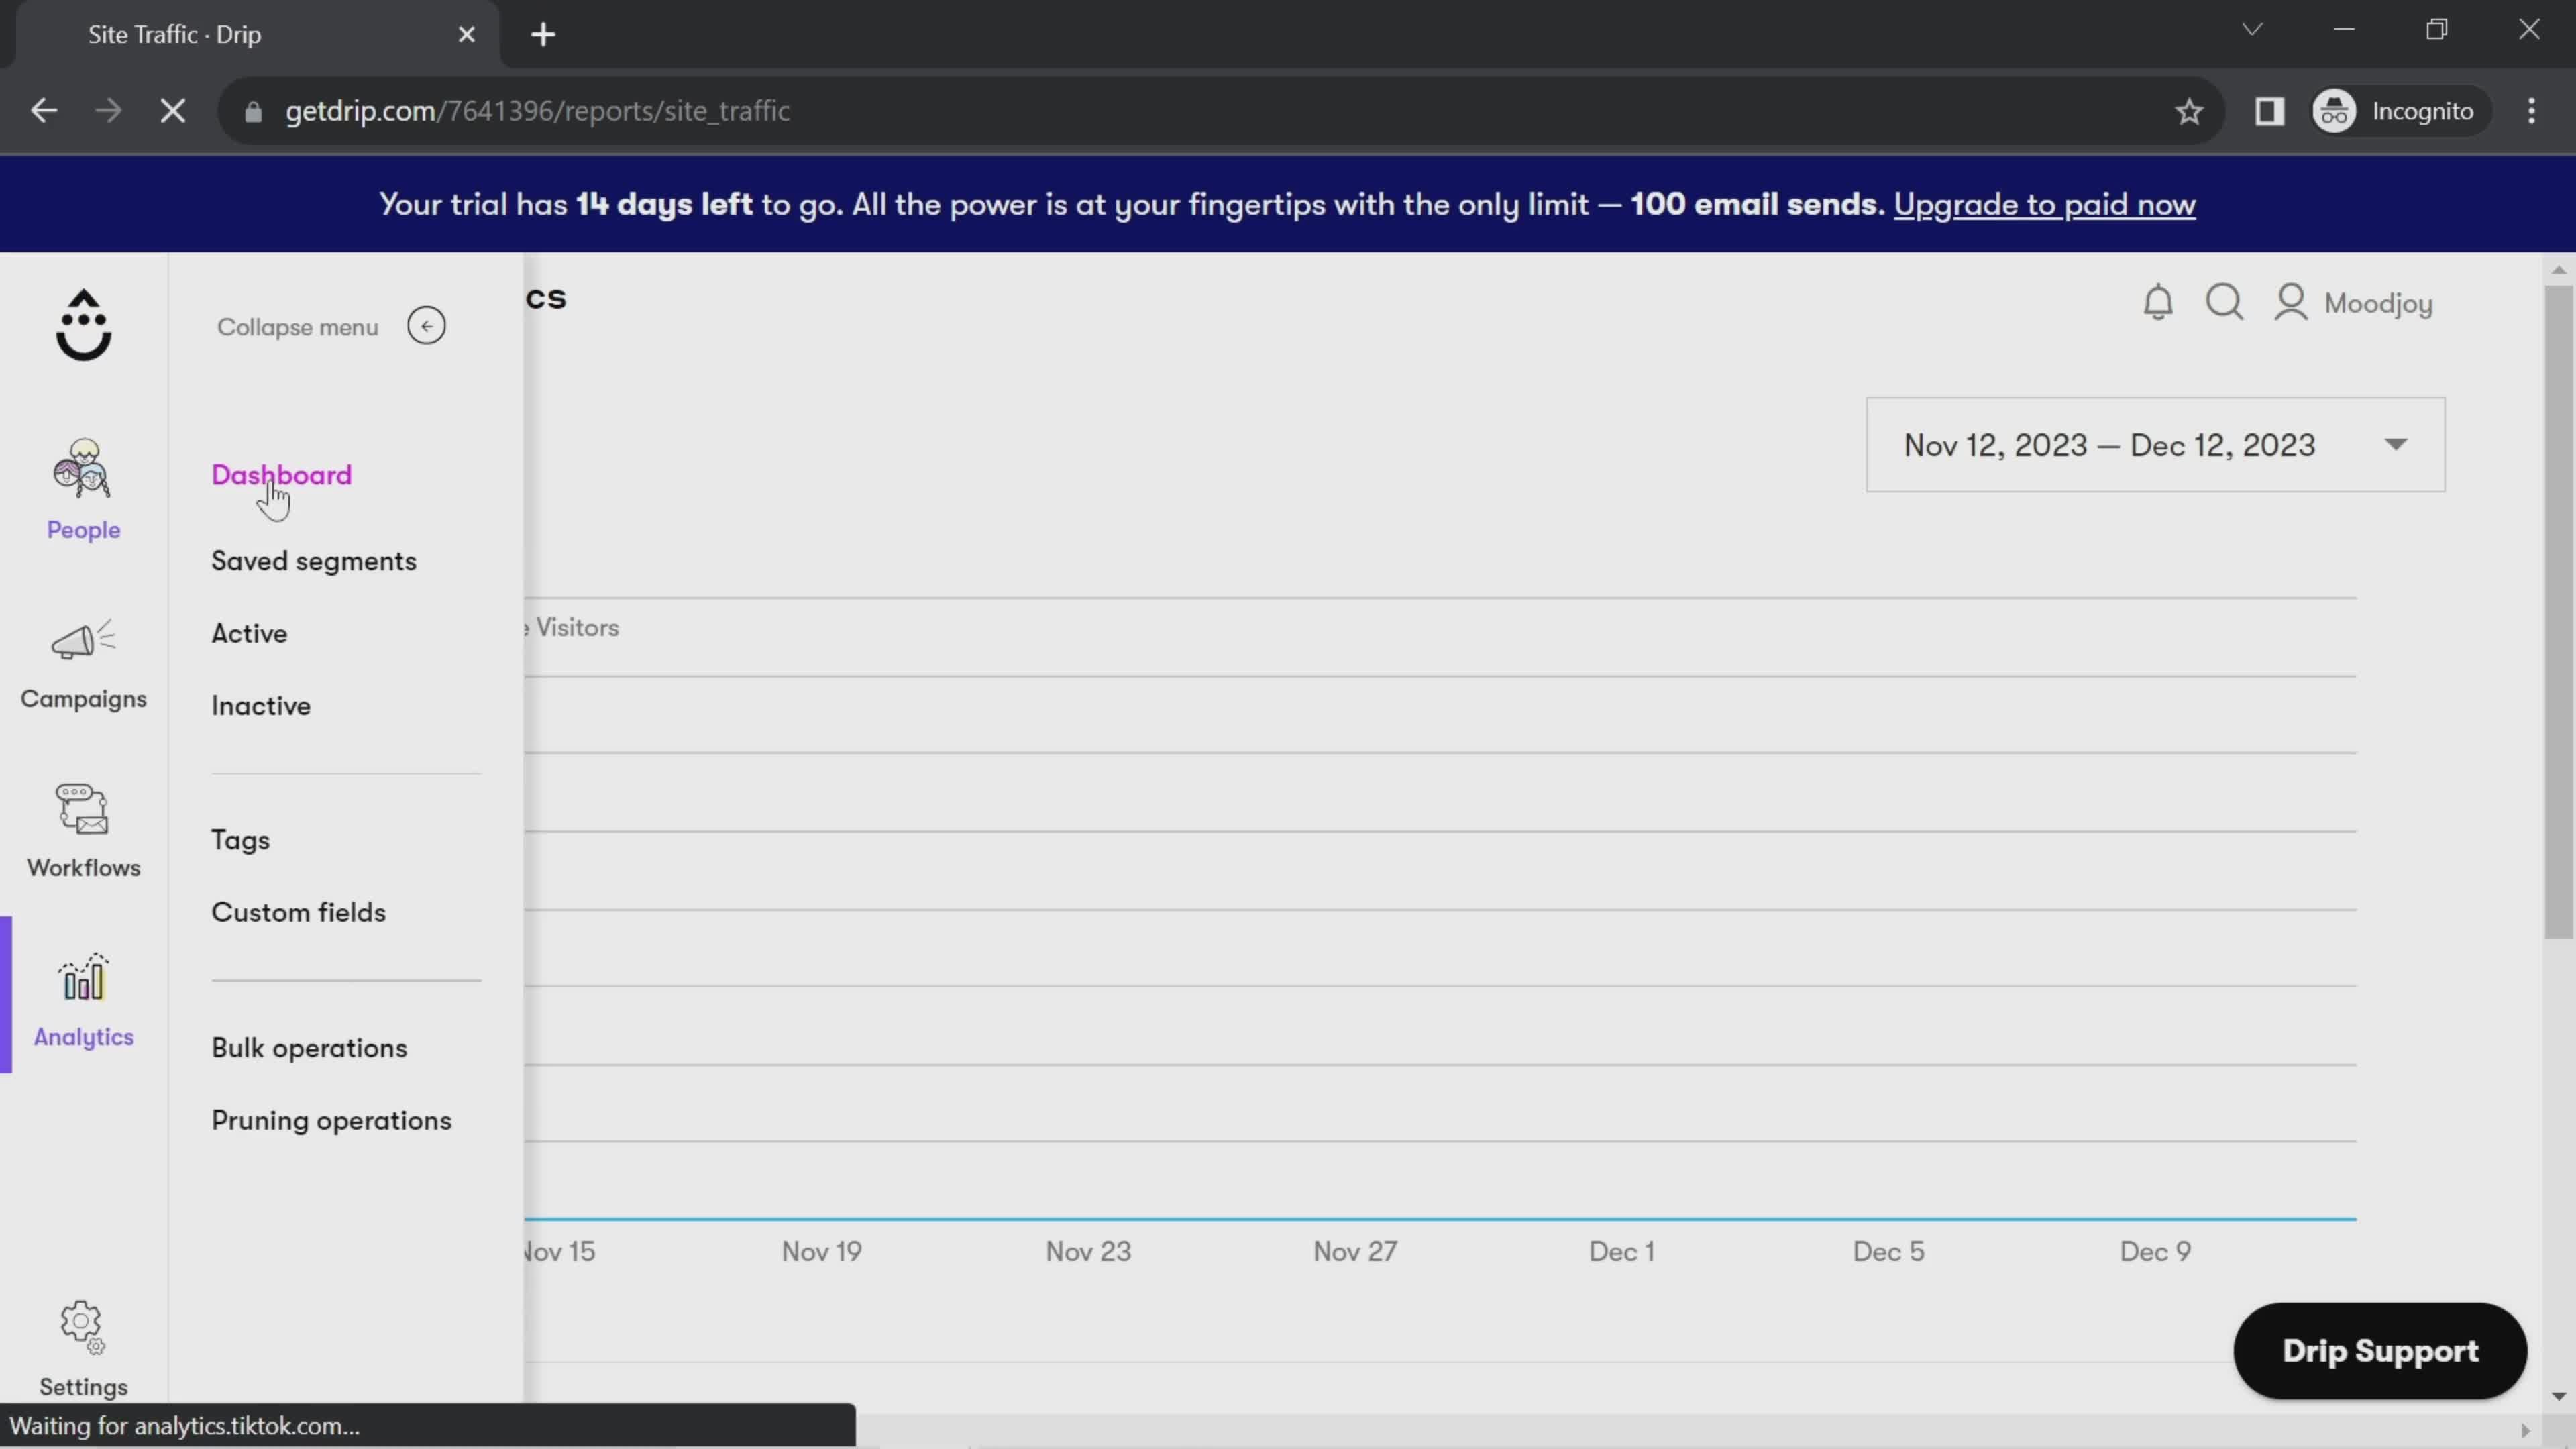The height and width of the screenshot is (1449, 2576).
Task: Select Inactive people filter option
Action: point(260,704)
